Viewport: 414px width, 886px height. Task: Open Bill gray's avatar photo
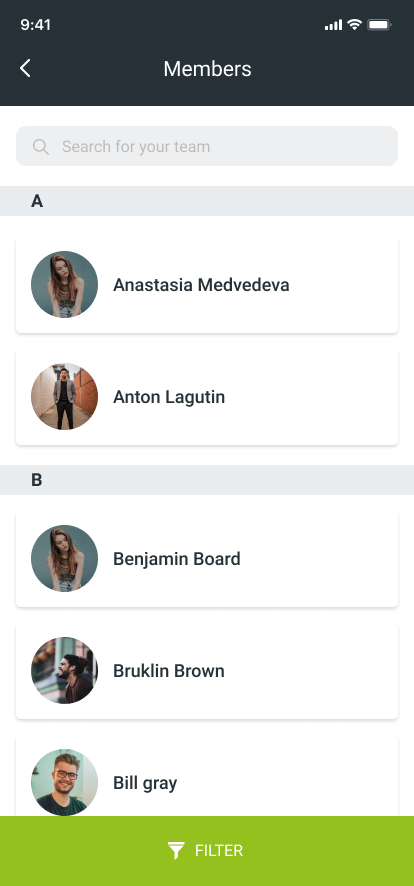pos(64,783)
